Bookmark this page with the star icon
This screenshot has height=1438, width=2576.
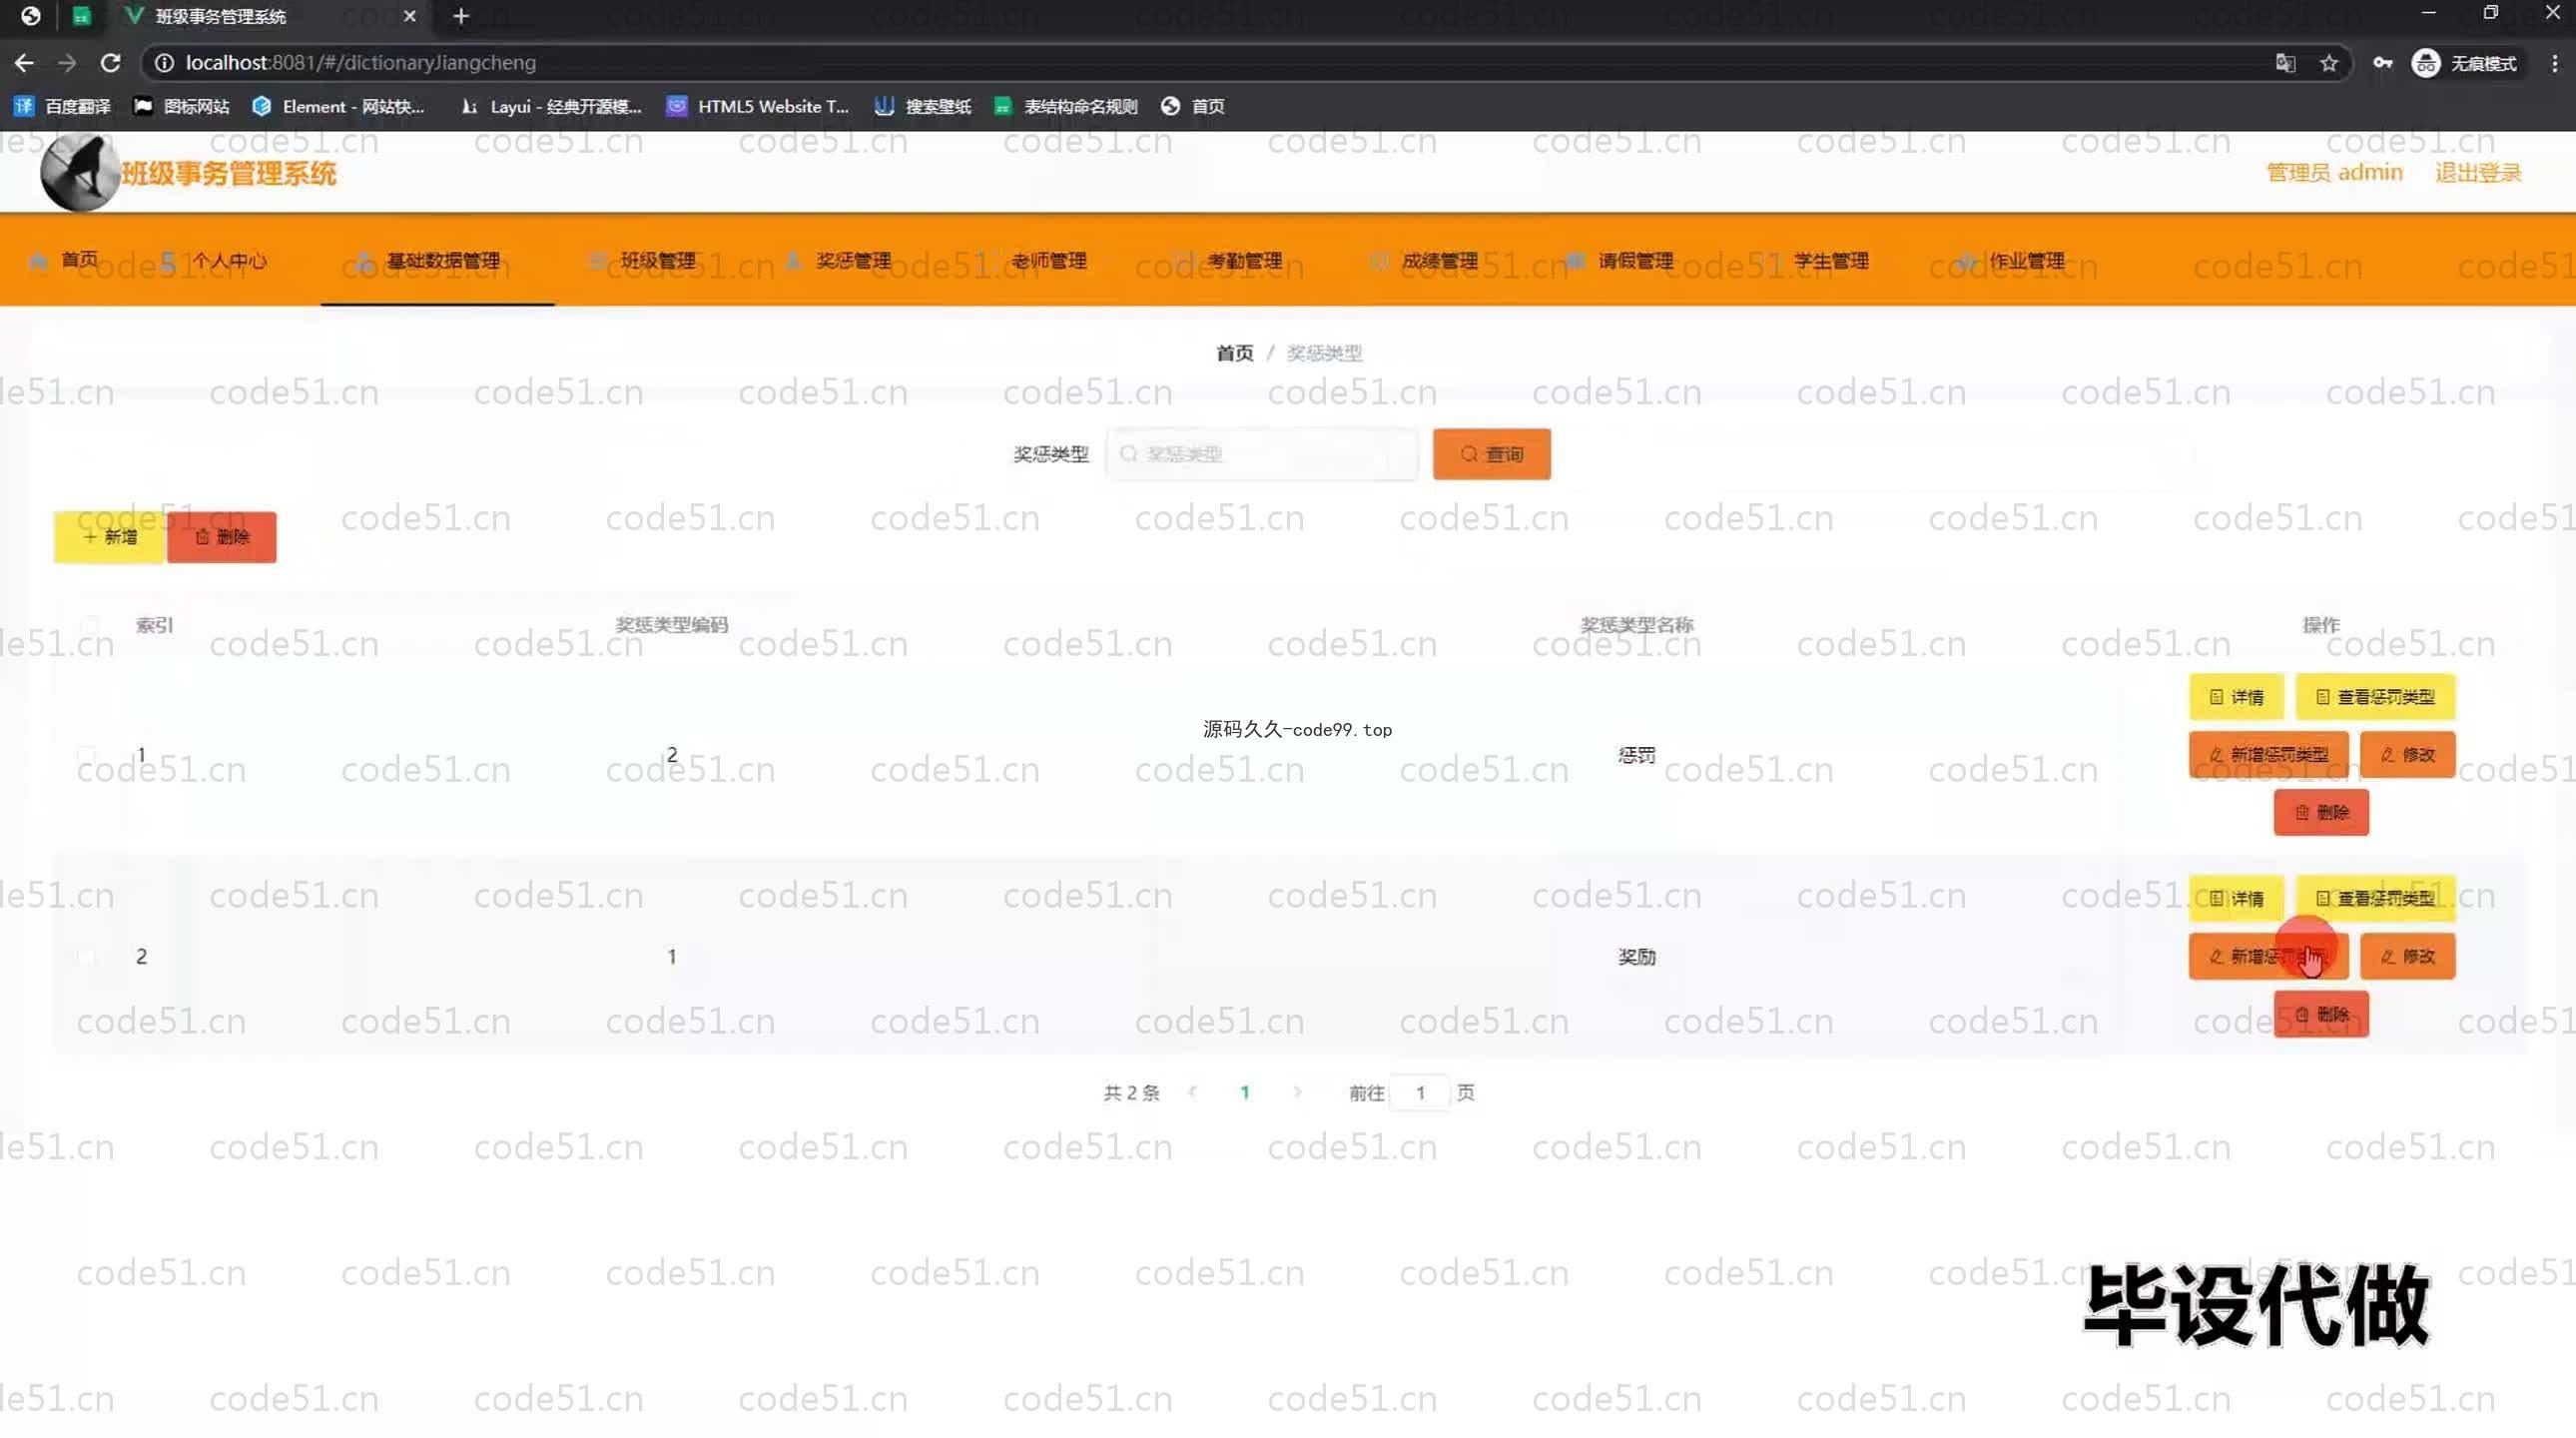[2329, 63]
